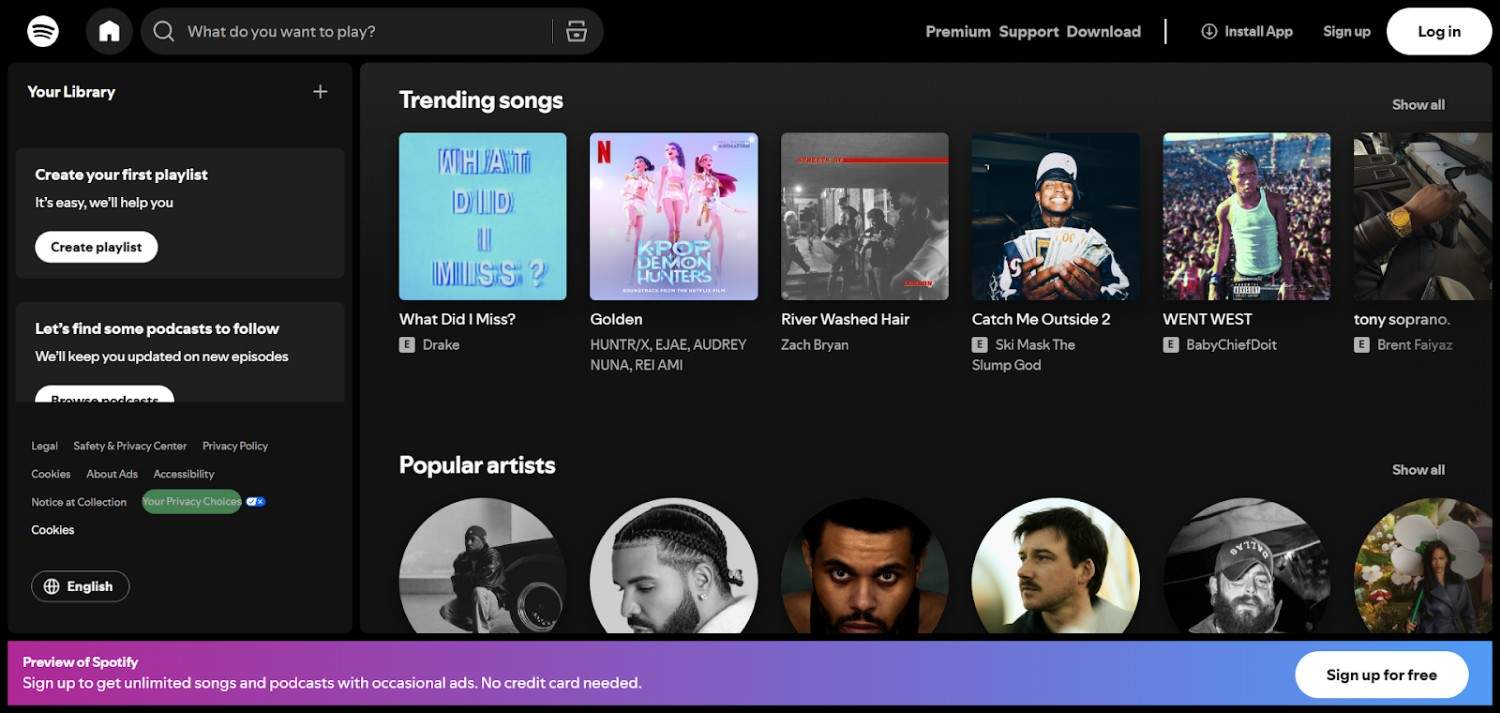The width and height of the screenshot is (1500, 713).
Task: Open the Download menu item
Action: point(1103,31)
